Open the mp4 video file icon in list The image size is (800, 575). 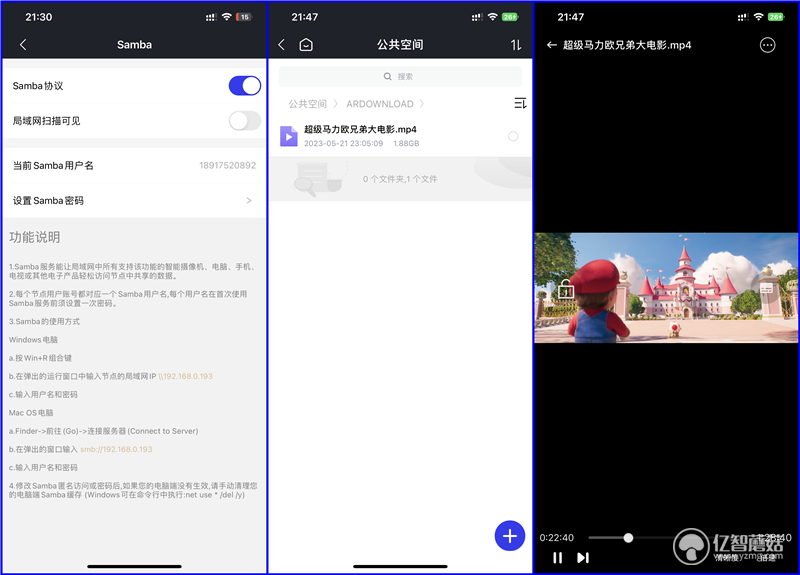[x=289, y=136]
